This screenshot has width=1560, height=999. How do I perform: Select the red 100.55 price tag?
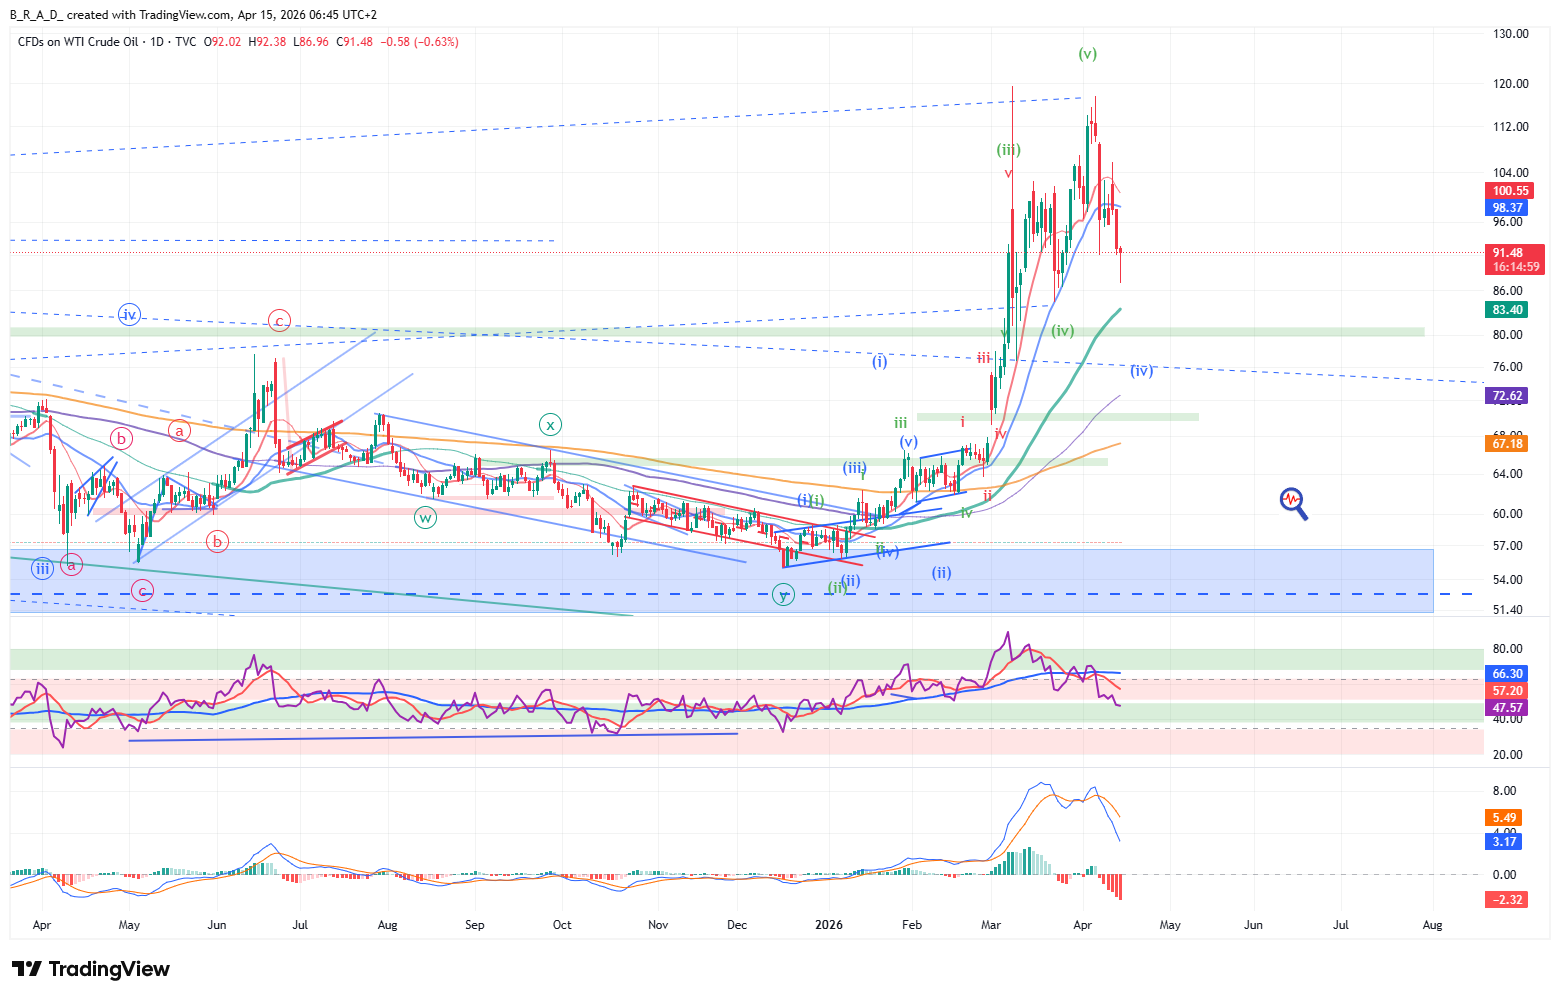pos(1510,191)
